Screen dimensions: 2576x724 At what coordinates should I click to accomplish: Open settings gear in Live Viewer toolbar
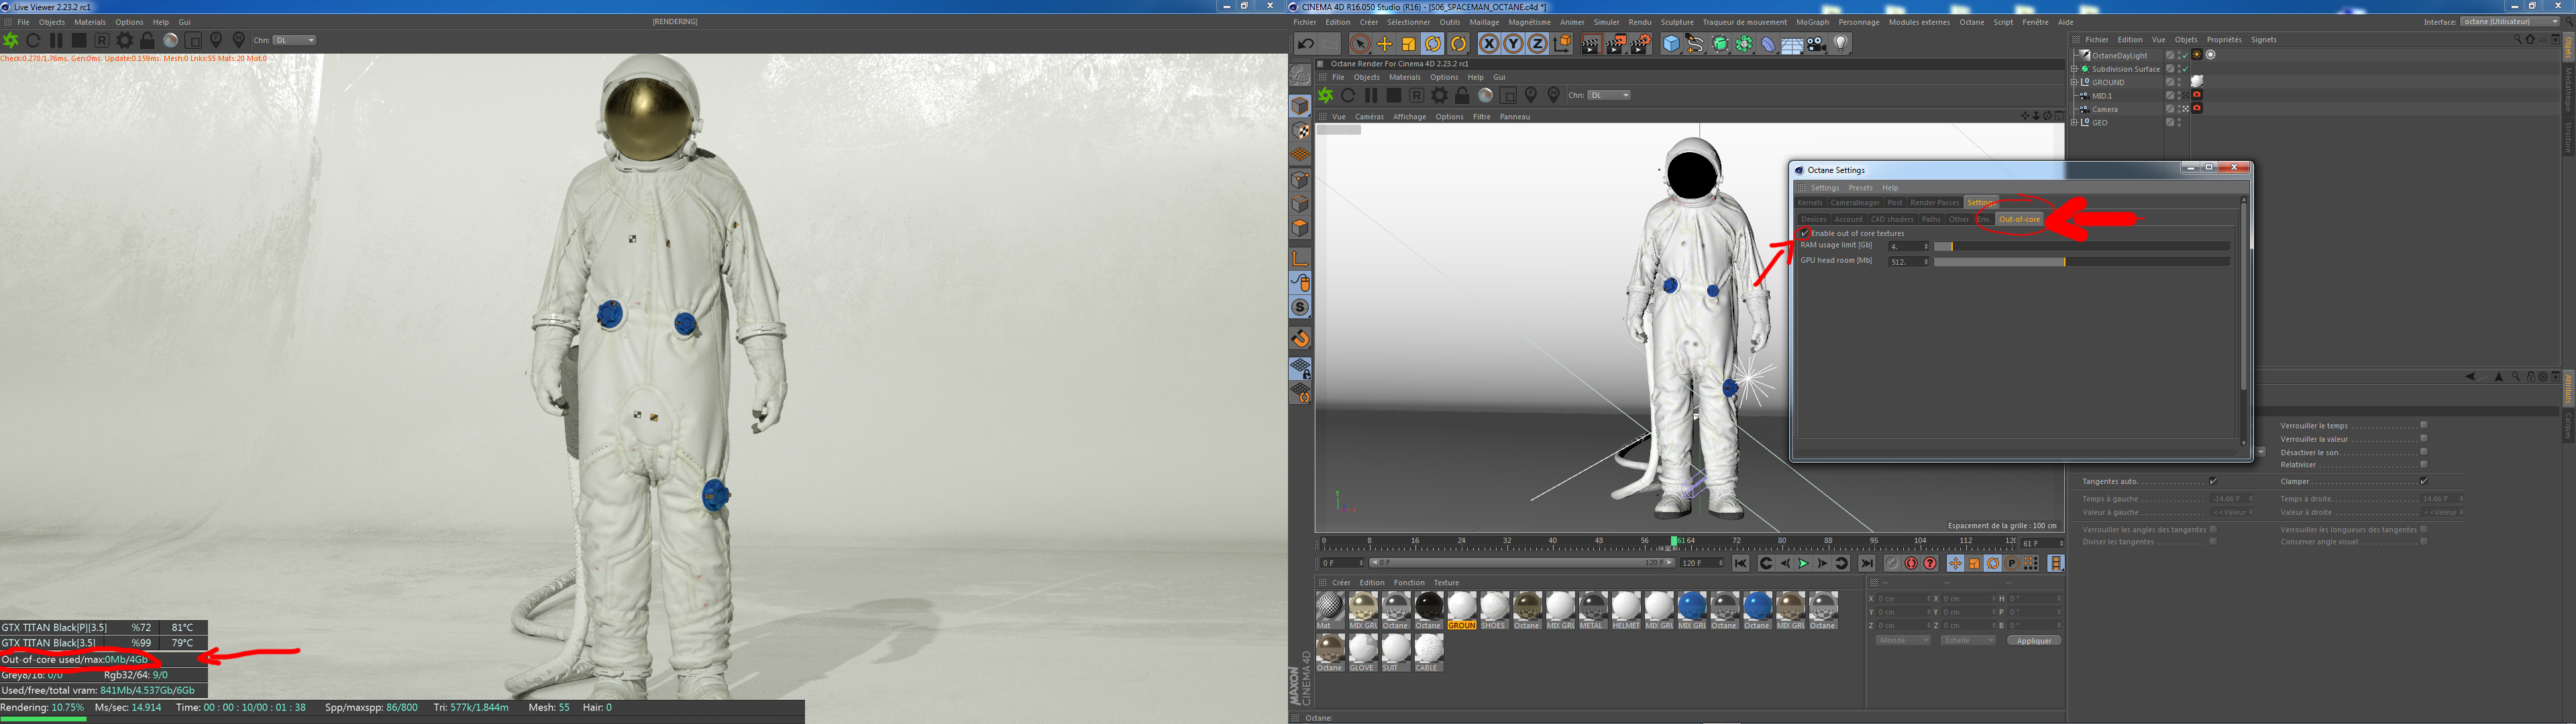[x=125, y=40]
